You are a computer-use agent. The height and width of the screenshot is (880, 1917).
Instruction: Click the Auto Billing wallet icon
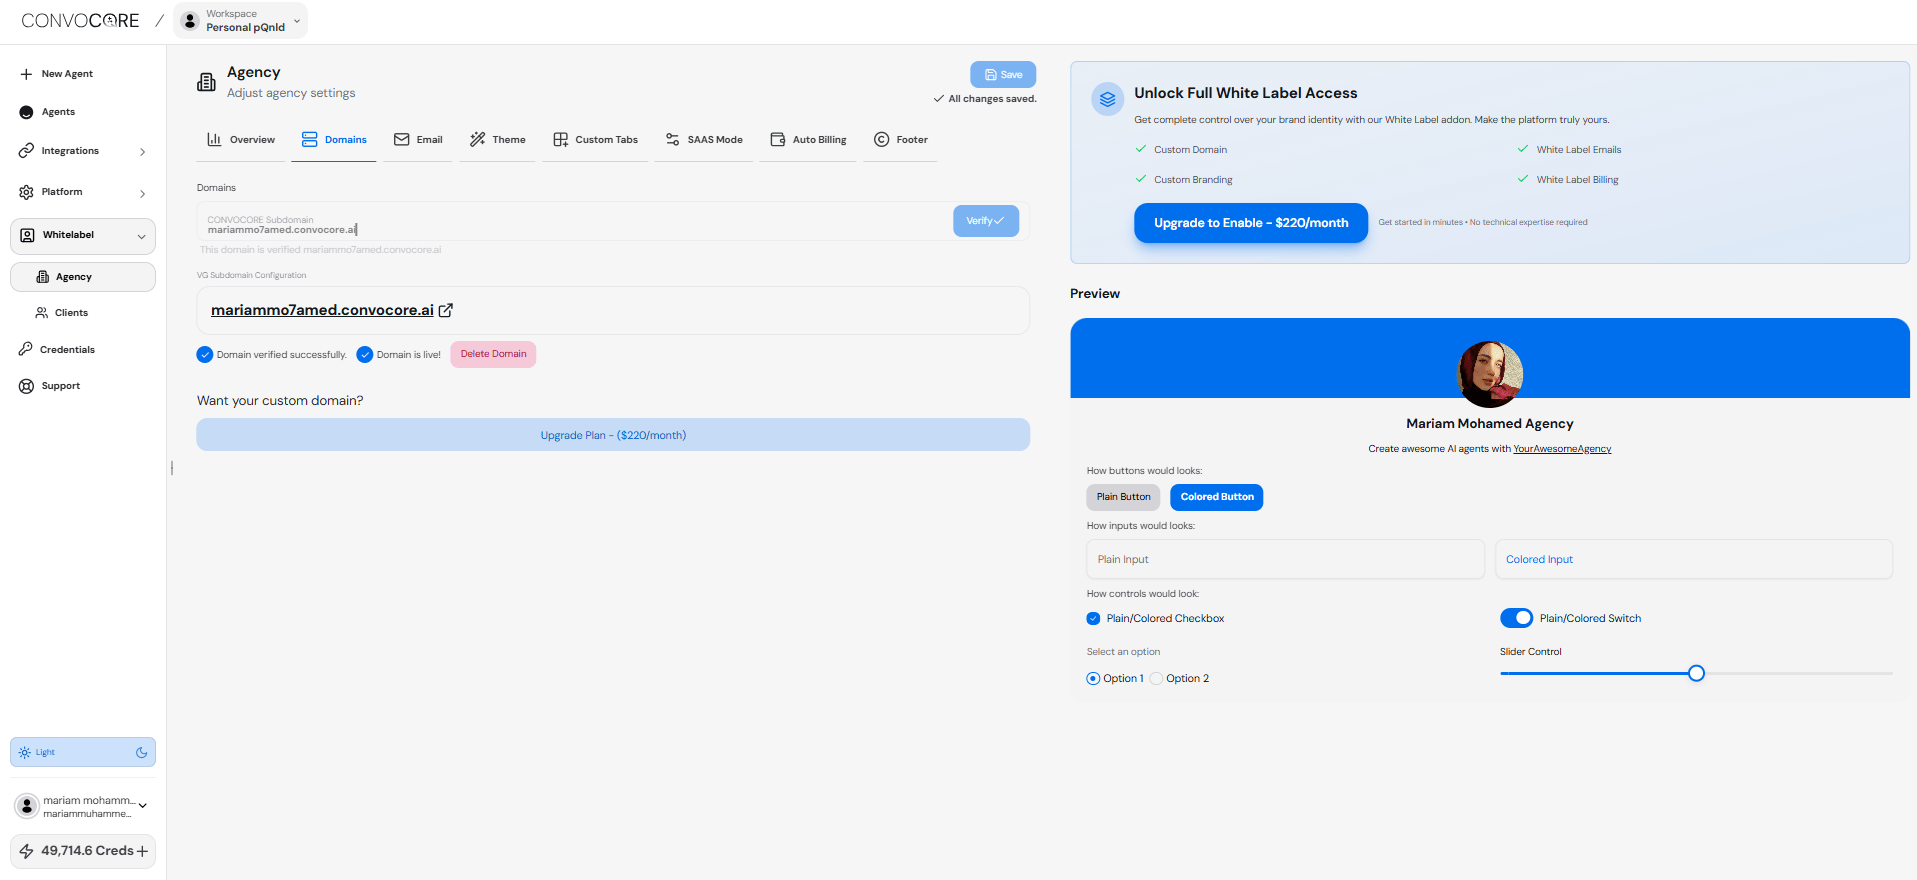click(x=778, y=139)
